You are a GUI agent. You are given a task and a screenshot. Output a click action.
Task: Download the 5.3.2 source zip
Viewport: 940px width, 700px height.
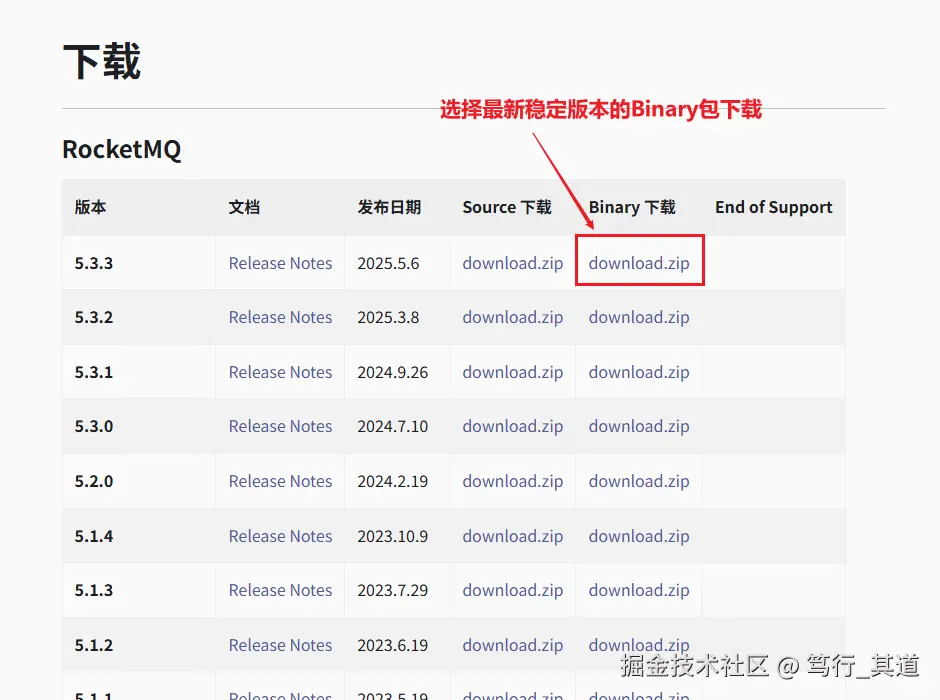coord(513,317)
